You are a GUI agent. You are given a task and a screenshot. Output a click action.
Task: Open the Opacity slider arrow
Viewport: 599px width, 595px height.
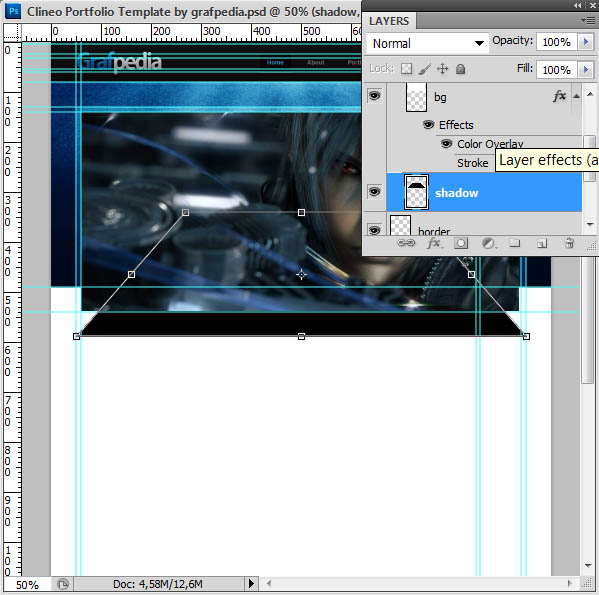(586, 41)
